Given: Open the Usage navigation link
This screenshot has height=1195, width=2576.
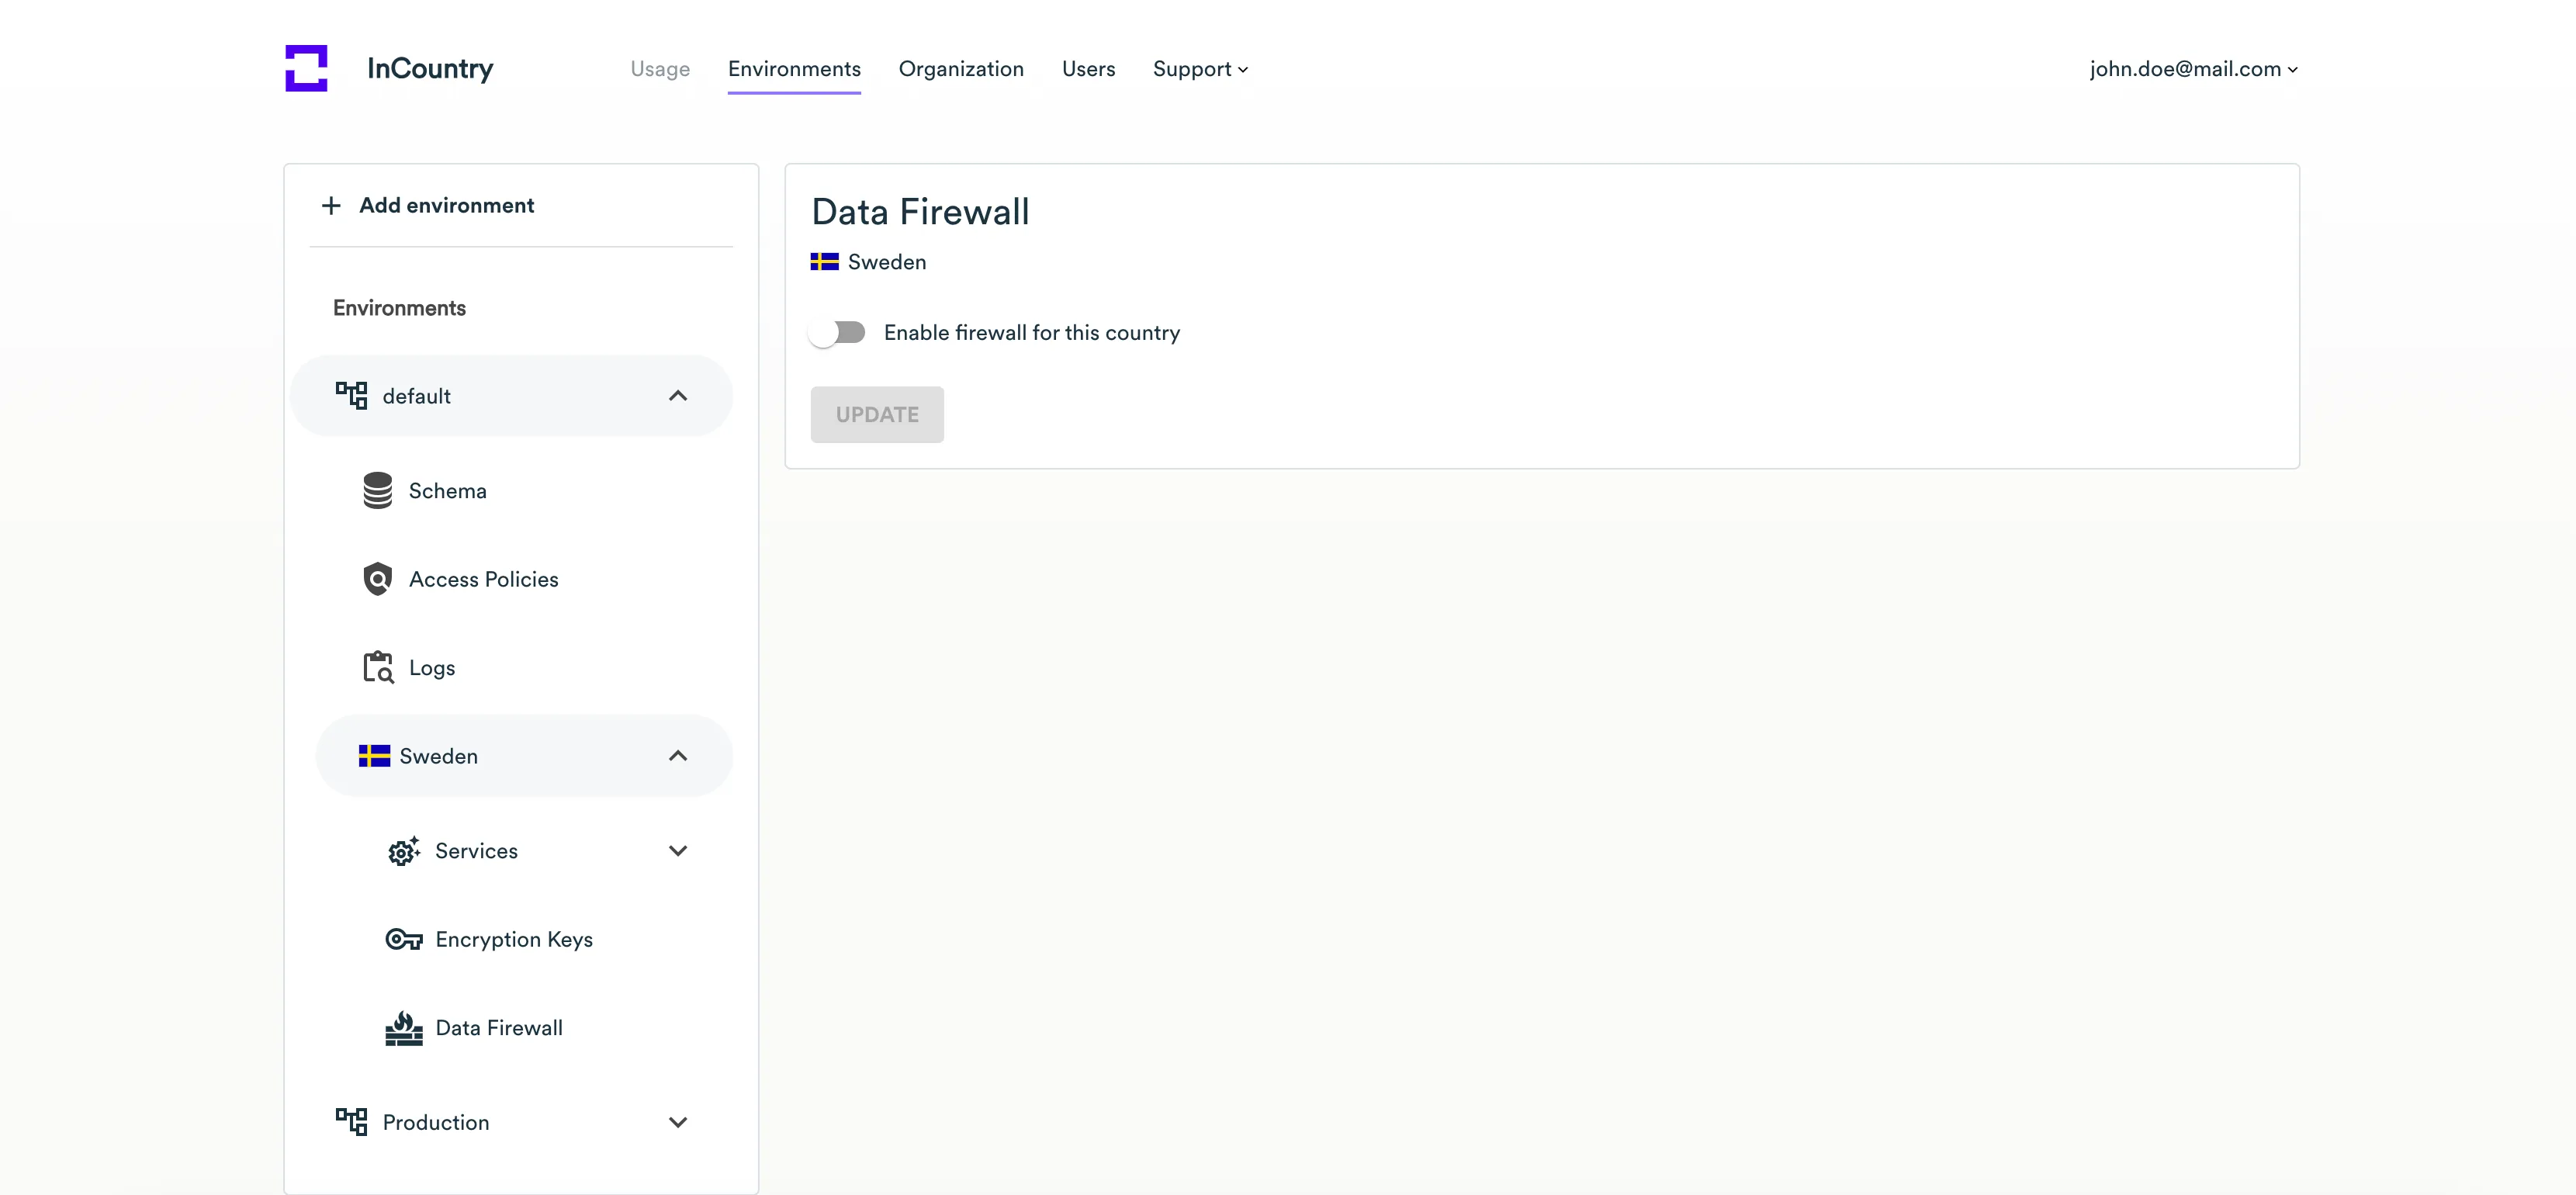Looking at the screenshot, I should [x=659, y=69].
